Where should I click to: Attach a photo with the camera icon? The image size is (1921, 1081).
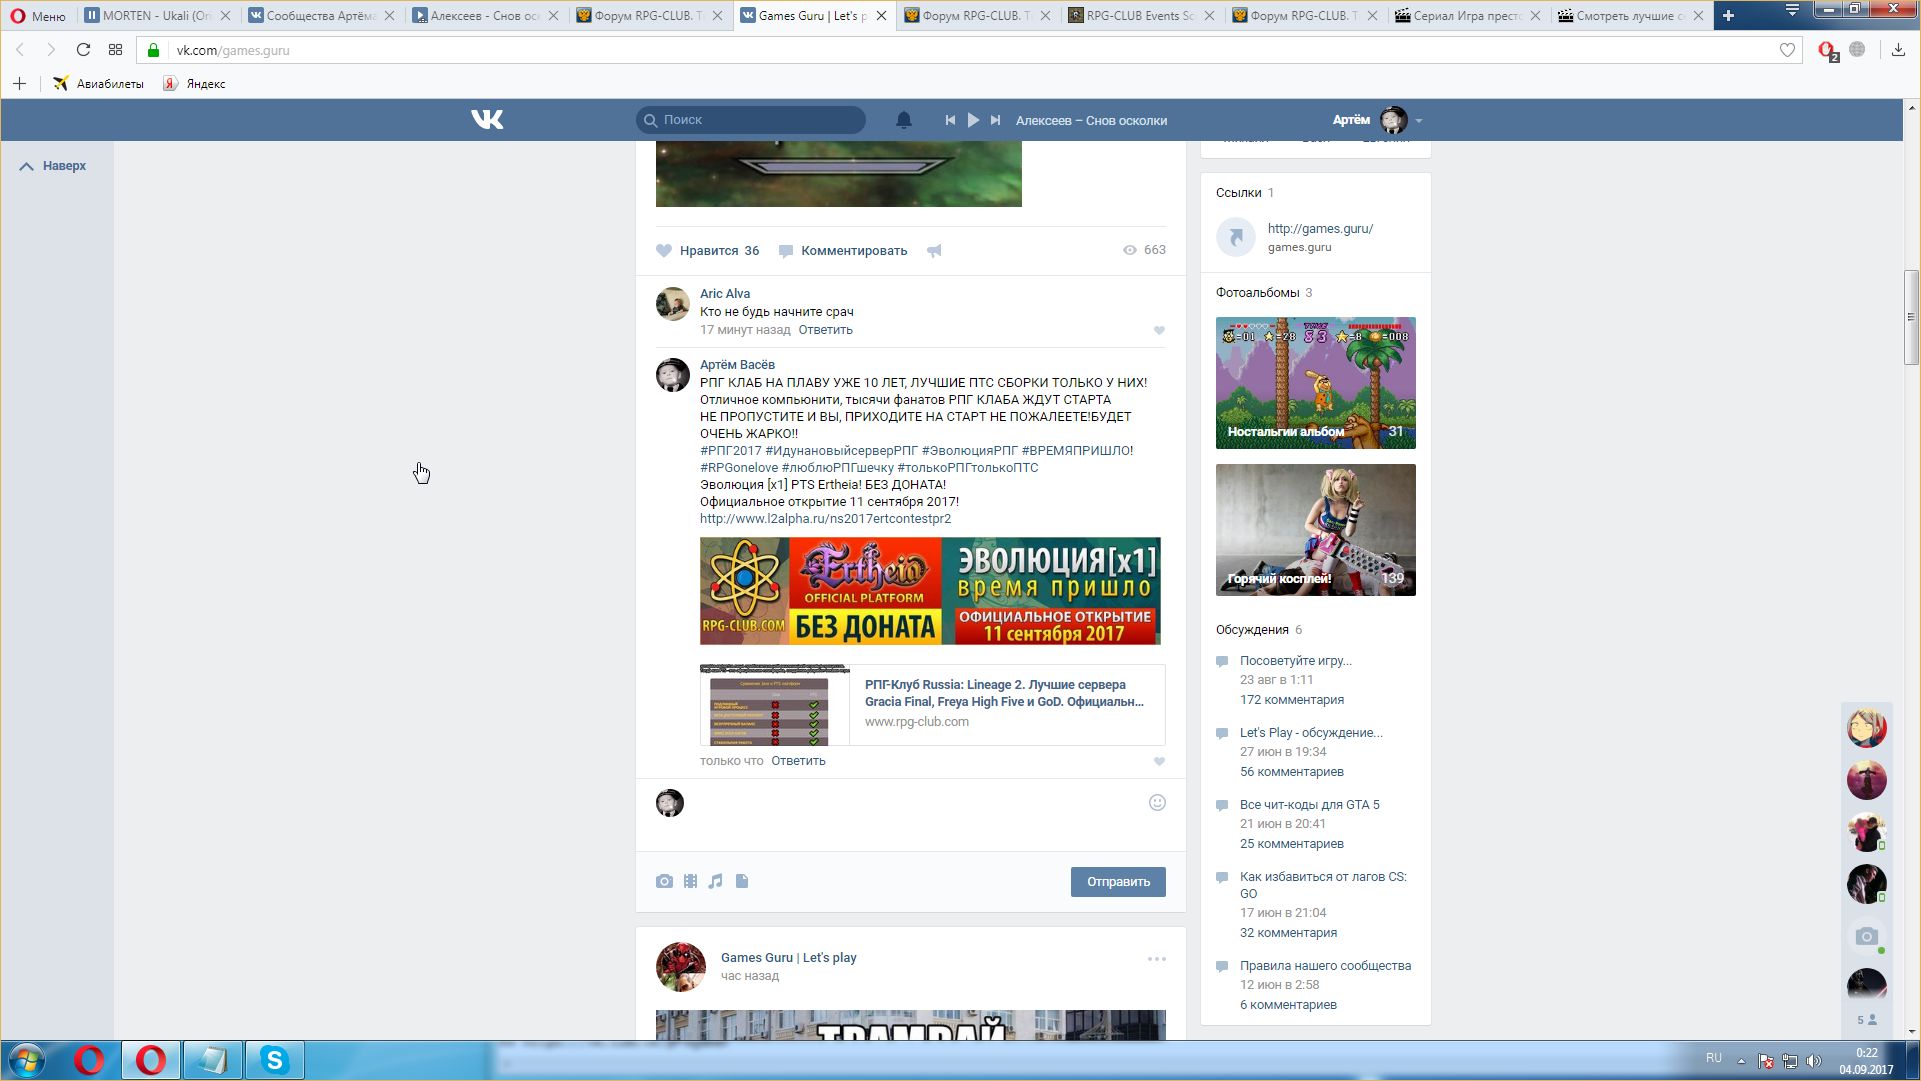point(664,882)
